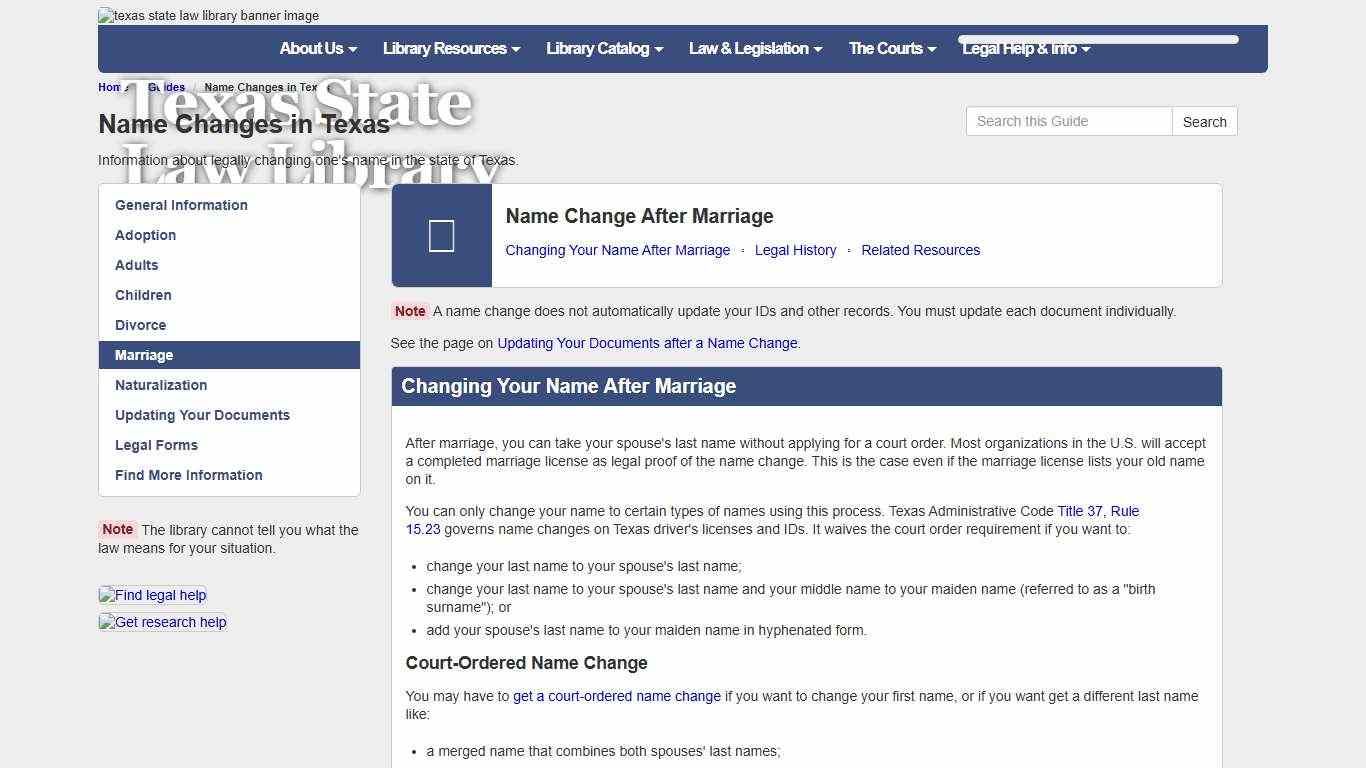1366x768 pixels.
Task: Select Library Catalog in the navigation bar
Action: tap(604, 48)
